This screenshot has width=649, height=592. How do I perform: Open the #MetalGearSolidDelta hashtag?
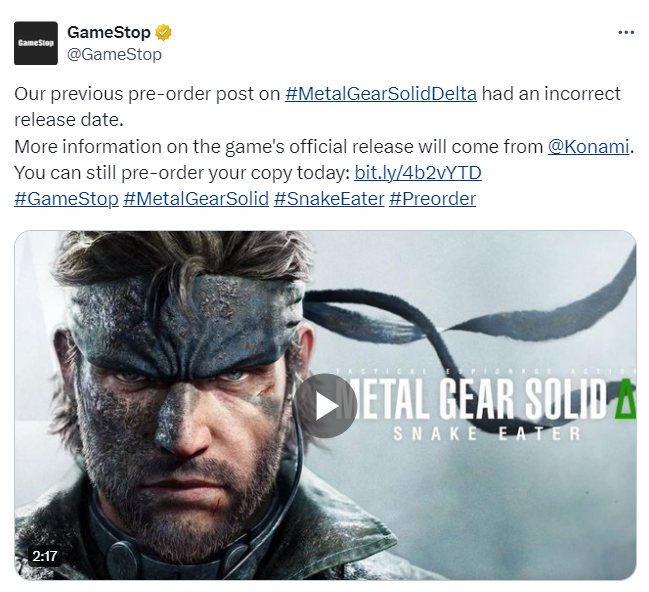coord(381,94)
